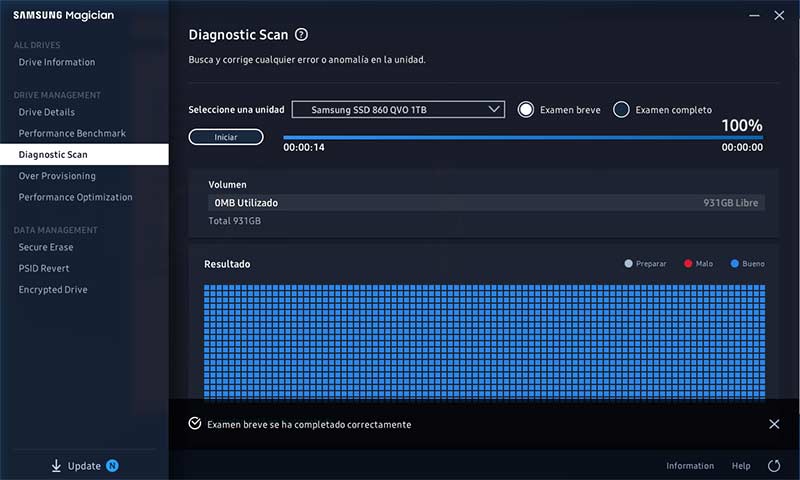Select the Diagnostic Scan sidebar item
Image resolution: width=800 pixels, height=480 pixels.
[x=84, y=155]
